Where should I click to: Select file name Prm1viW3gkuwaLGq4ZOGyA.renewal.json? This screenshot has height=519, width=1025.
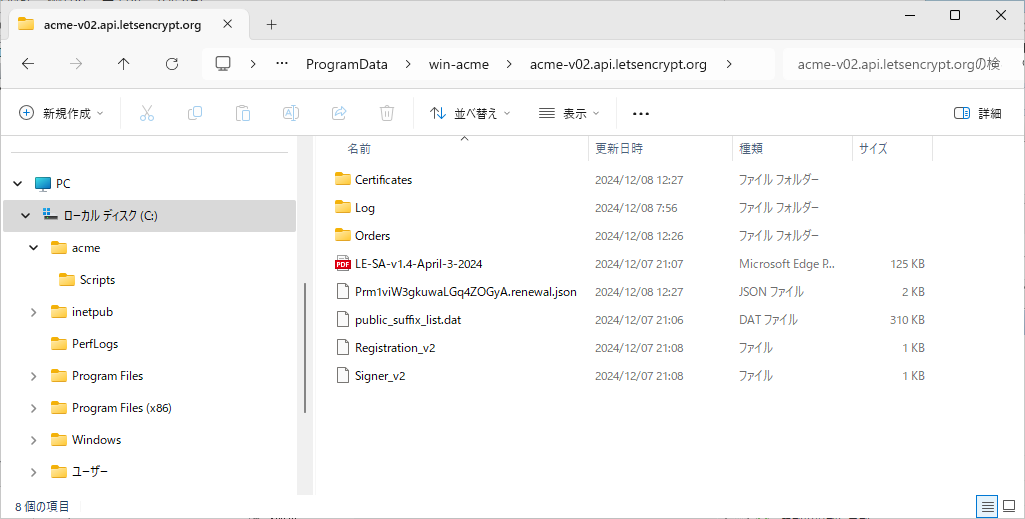[465, 292]
